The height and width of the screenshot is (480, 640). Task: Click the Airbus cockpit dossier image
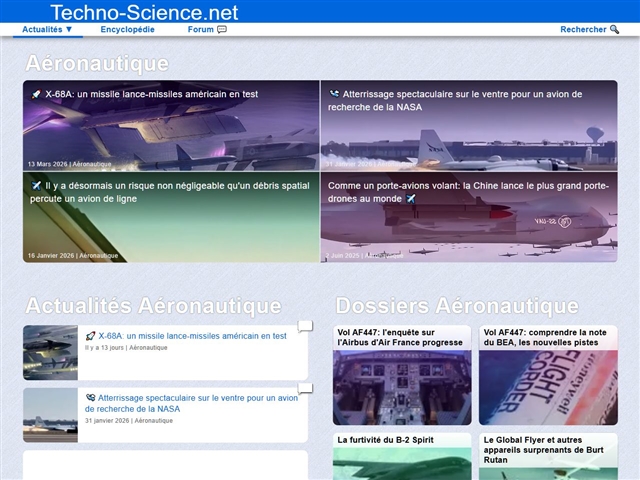tap(402, 387)
